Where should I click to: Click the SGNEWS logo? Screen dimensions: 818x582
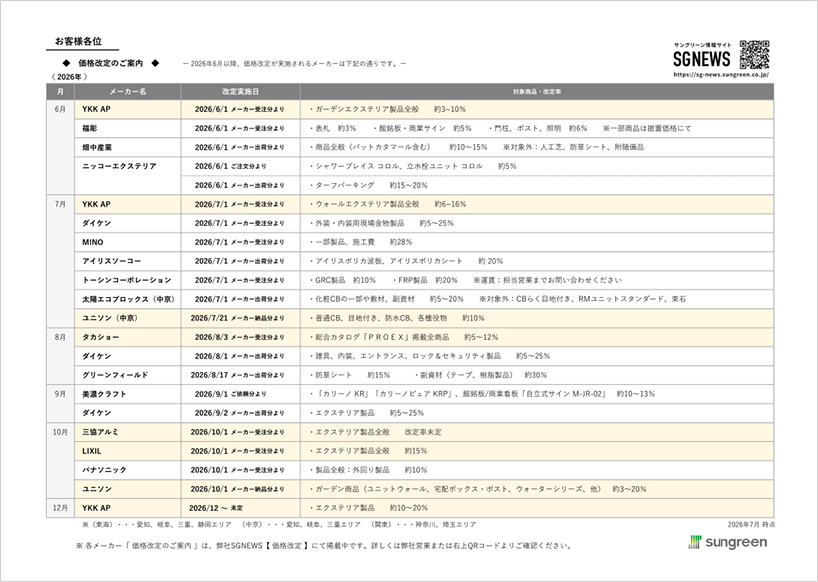[702, 59]
